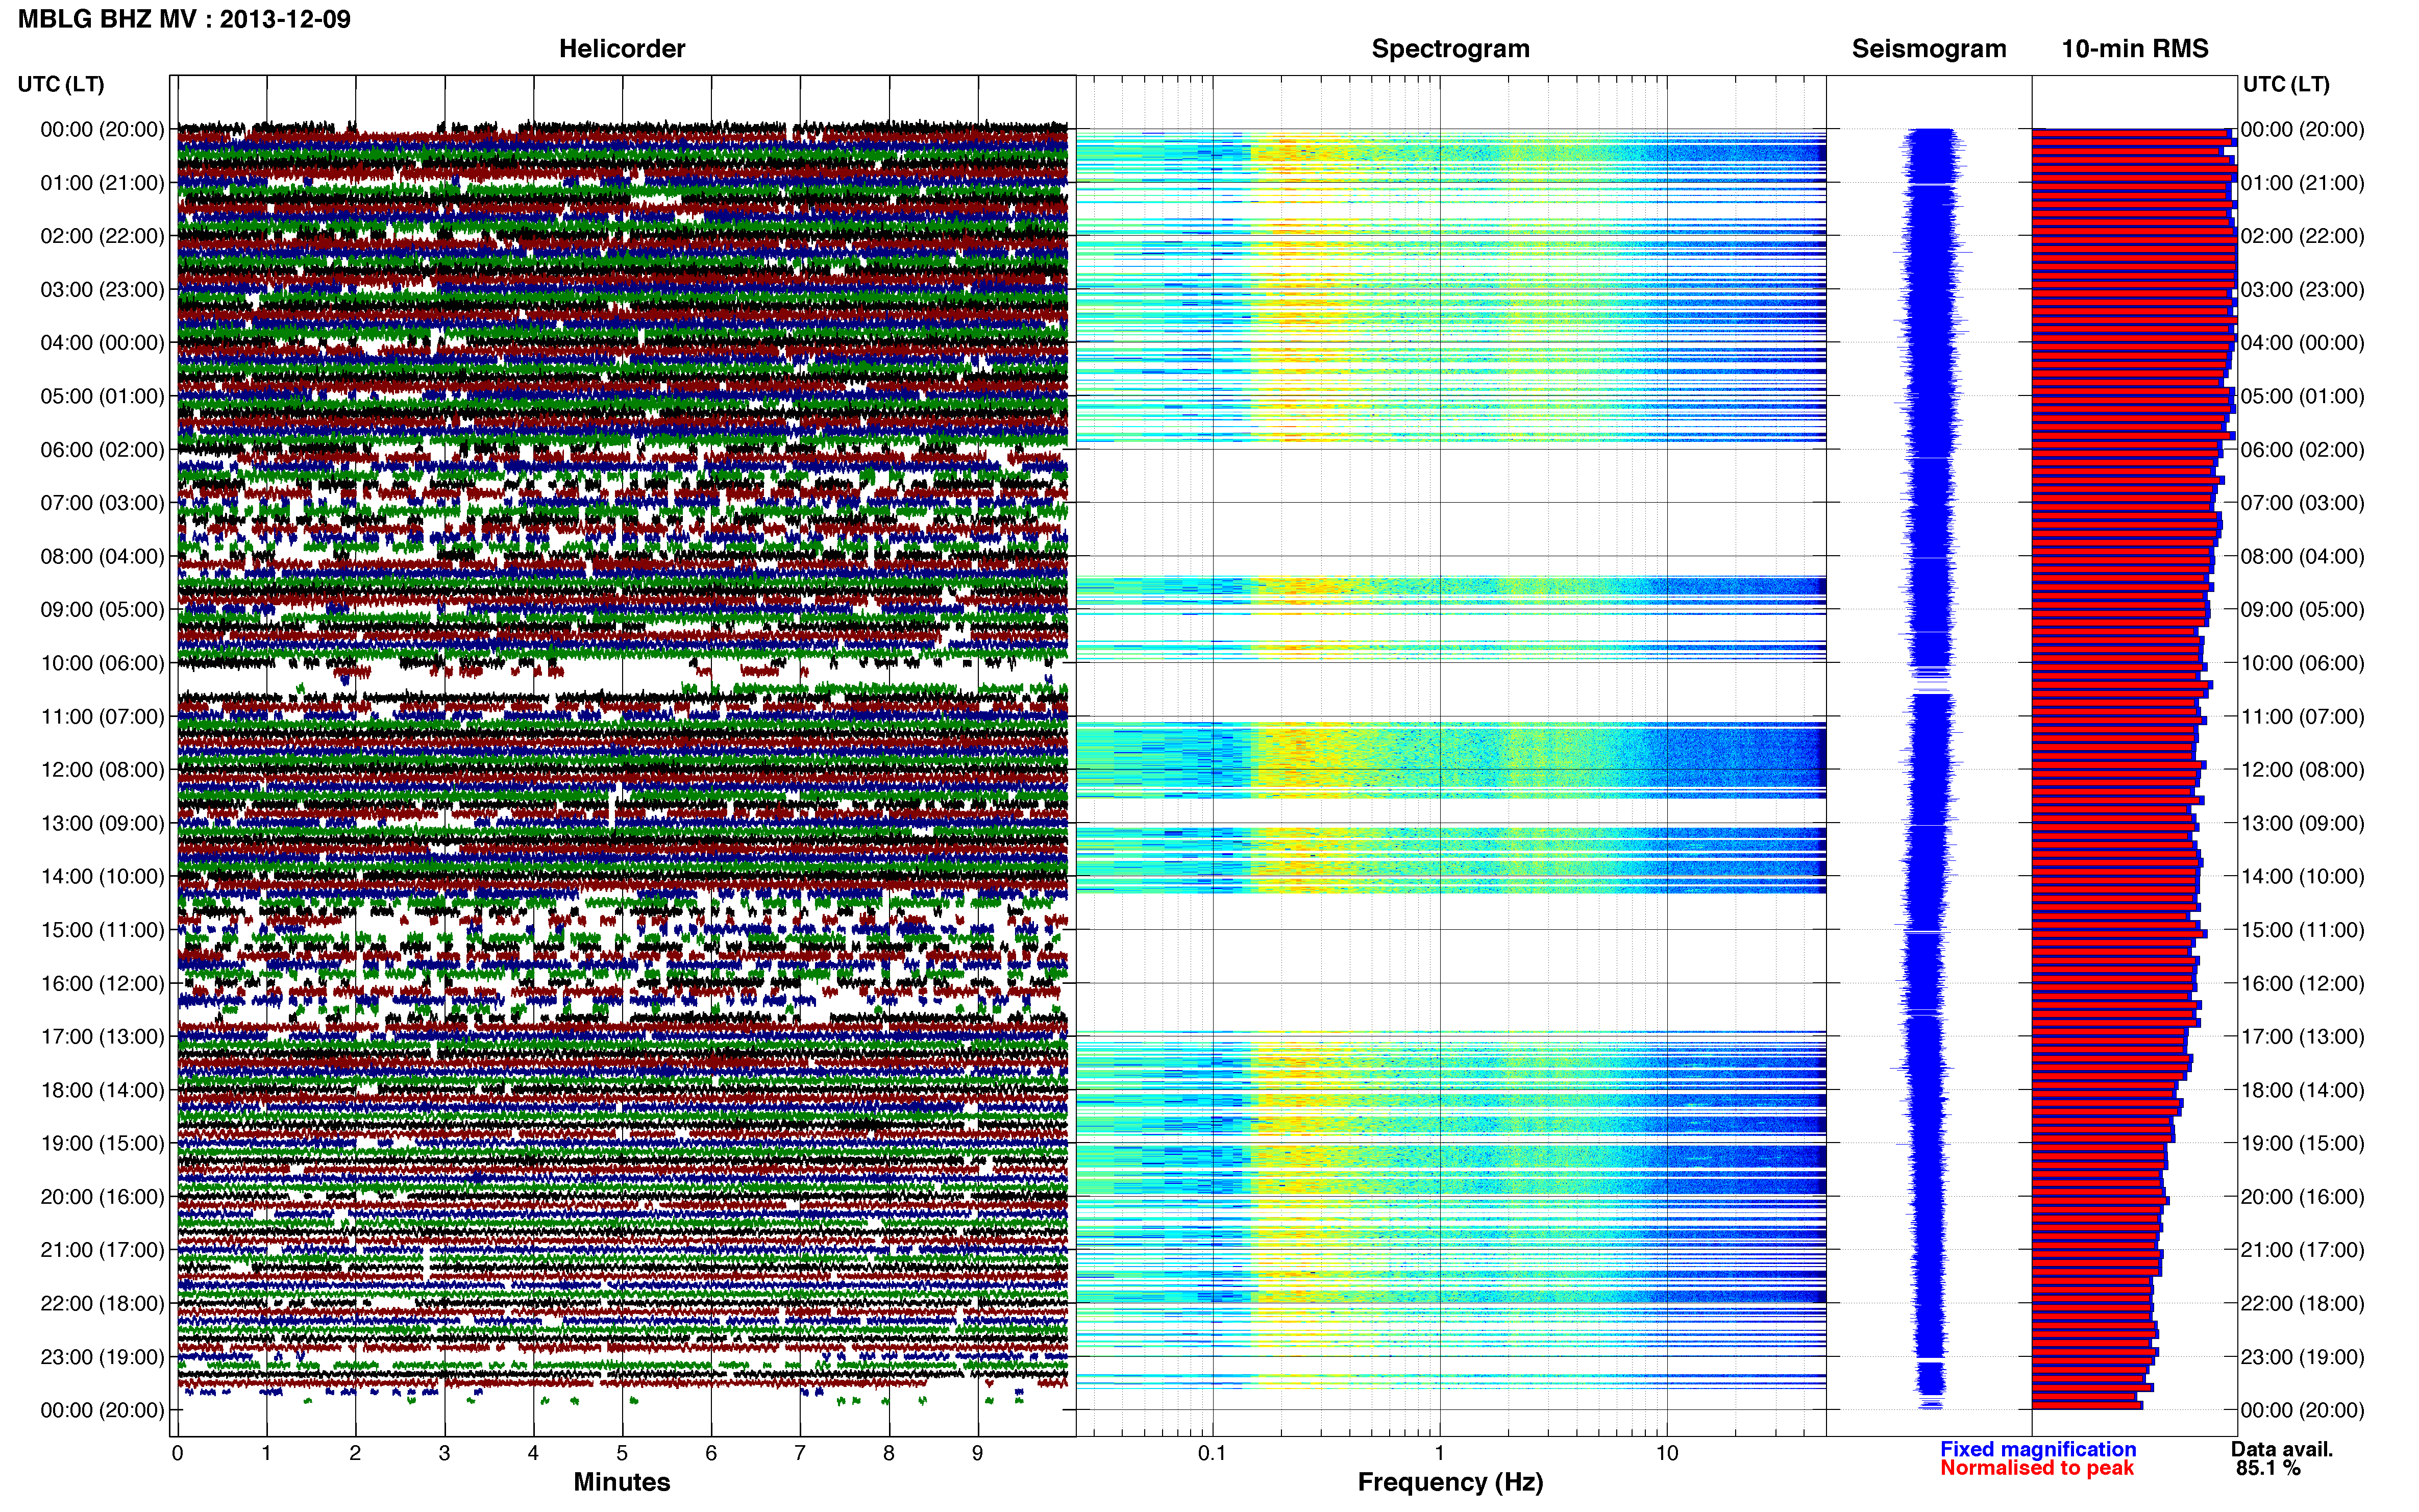Click left time label '06:00 (02:00)'
2419x1512 pixels.
coord(102,450)
